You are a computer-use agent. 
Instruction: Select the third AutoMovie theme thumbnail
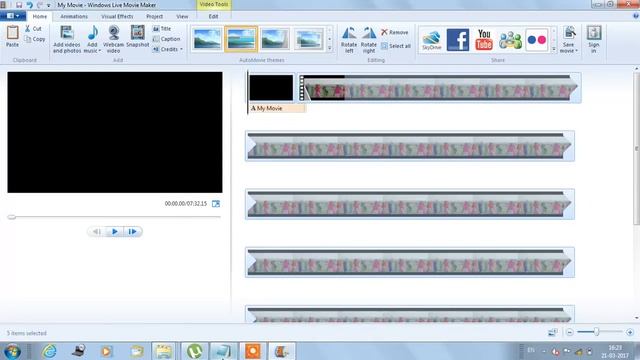275,39
